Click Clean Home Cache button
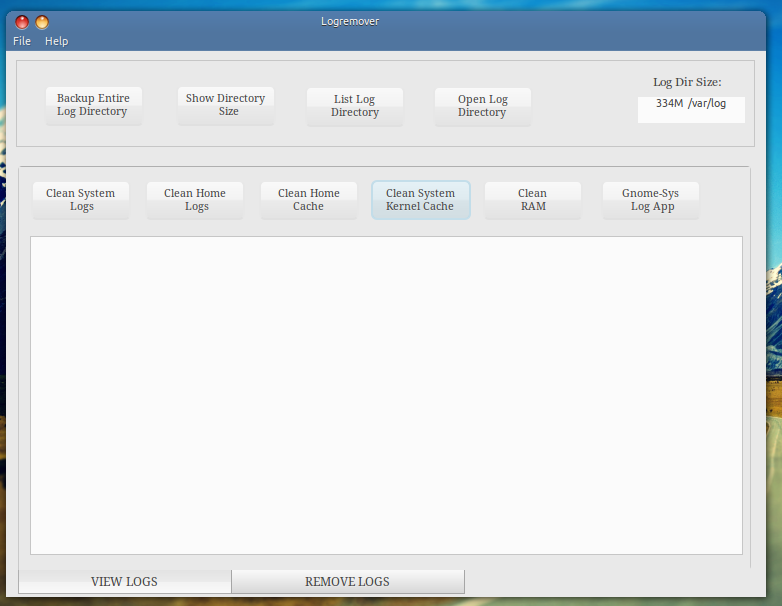The width and height of the screenshot is (782, 606). pyautogui.click(x=309, y=200)
